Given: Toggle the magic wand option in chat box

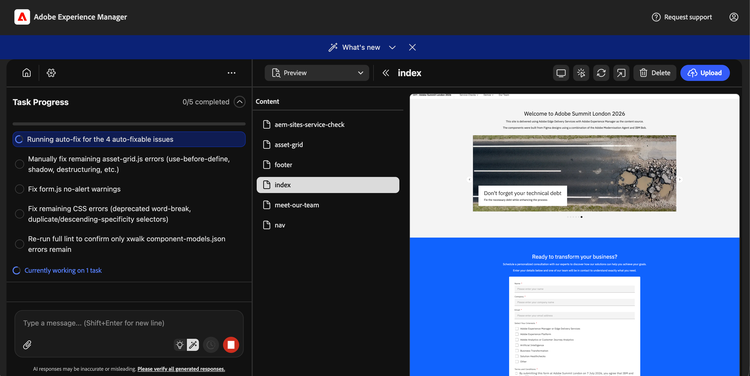Looking at the screenshot, I should point(193,344).
